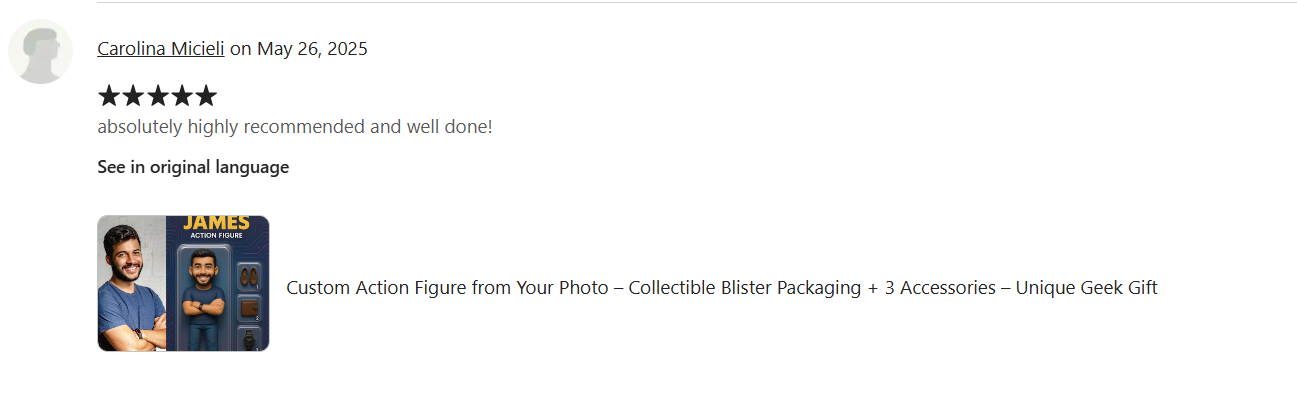Click the horizontal divider above the review
Screen dimensions: 1297x397
(697, 2)
